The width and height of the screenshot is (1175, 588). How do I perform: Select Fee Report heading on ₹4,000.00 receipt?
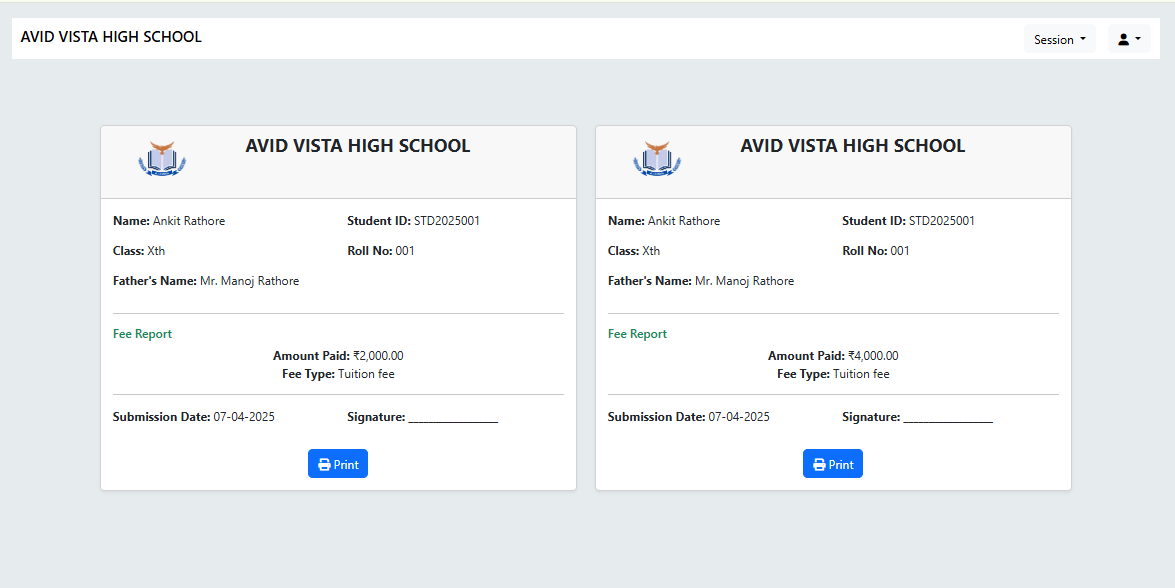tap(637, 334)
